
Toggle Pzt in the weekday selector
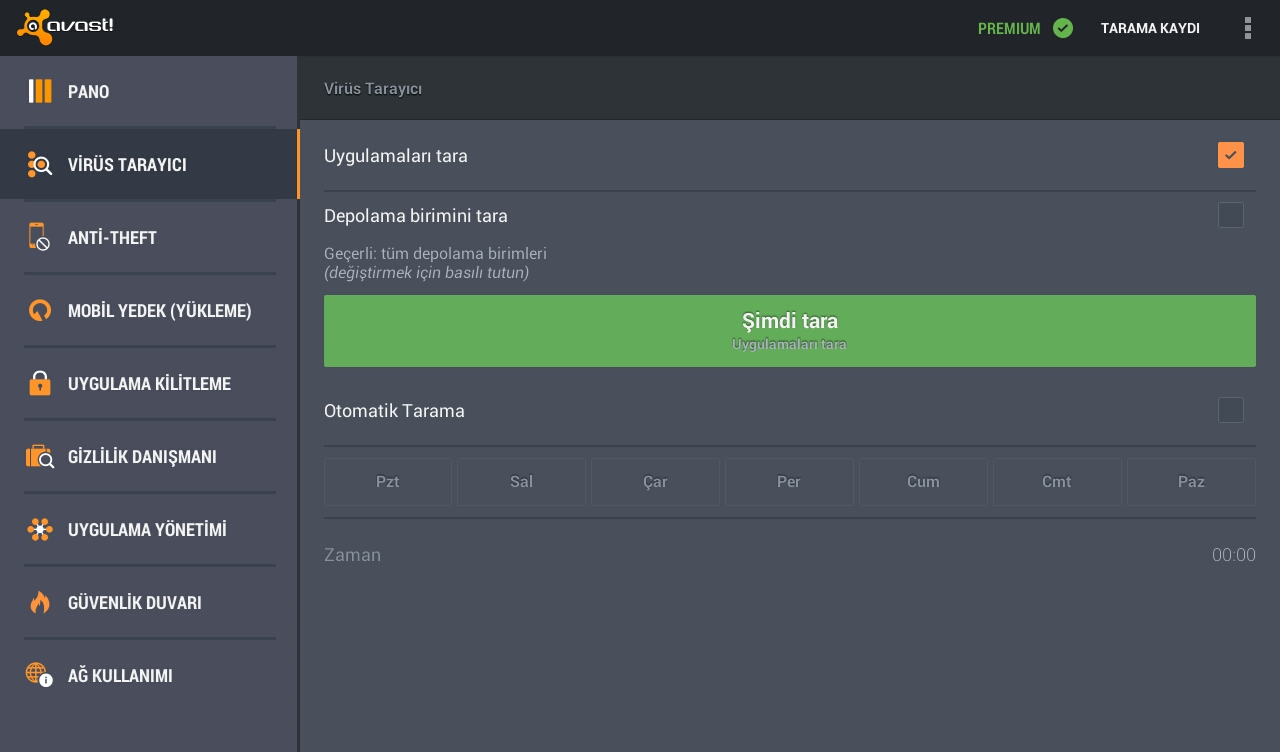(388, 482)
